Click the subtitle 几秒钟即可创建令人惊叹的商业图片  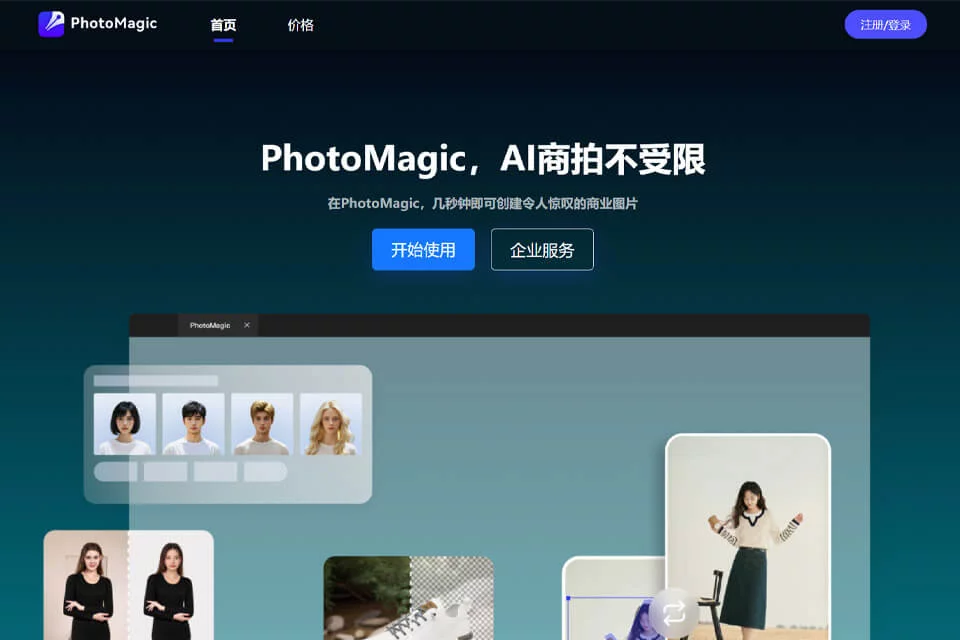point(534,203)
